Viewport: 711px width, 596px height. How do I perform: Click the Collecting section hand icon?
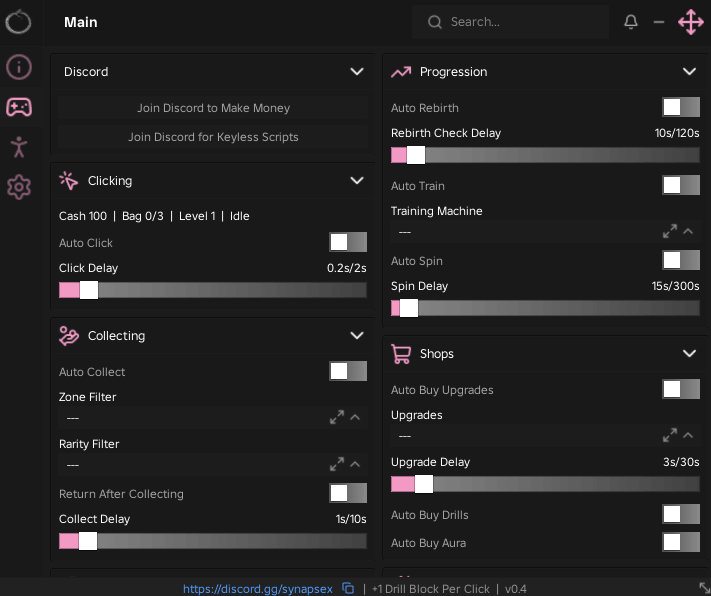[69, 336]
